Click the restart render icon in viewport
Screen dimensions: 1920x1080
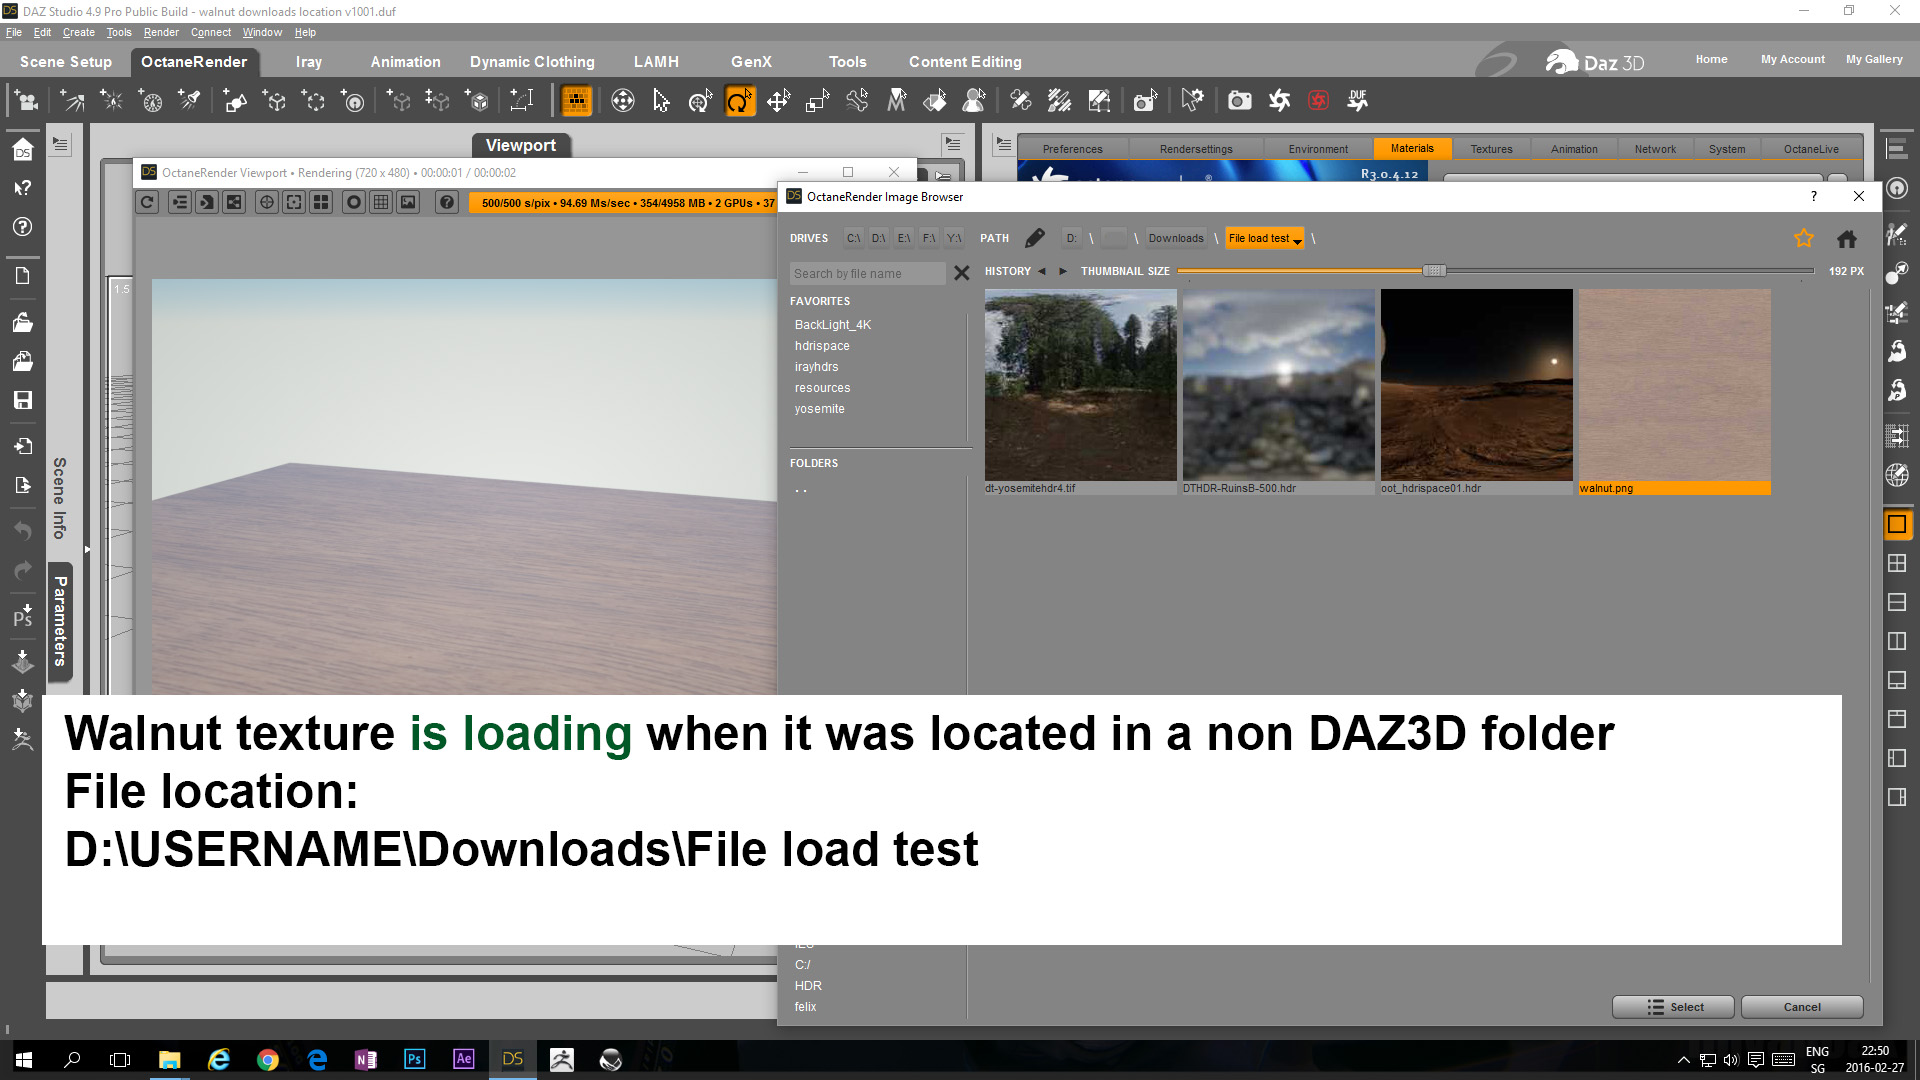[147, 203]
